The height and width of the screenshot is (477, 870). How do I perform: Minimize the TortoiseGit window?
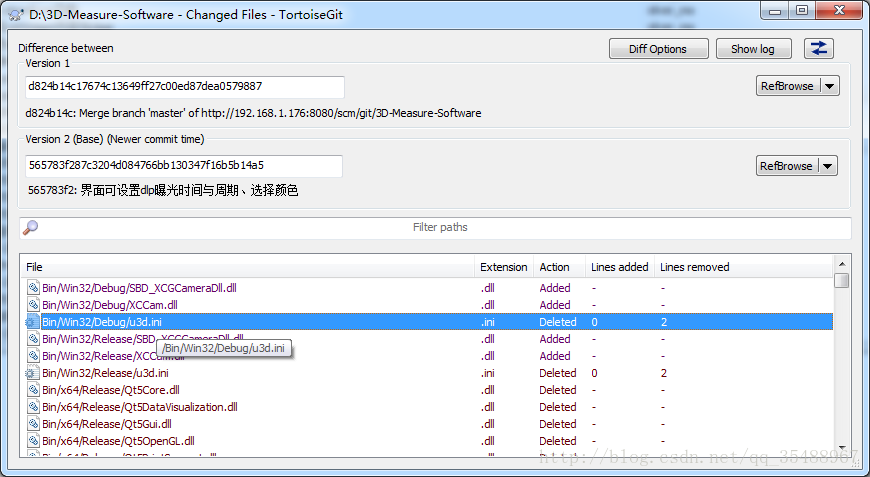click(775, 11)
